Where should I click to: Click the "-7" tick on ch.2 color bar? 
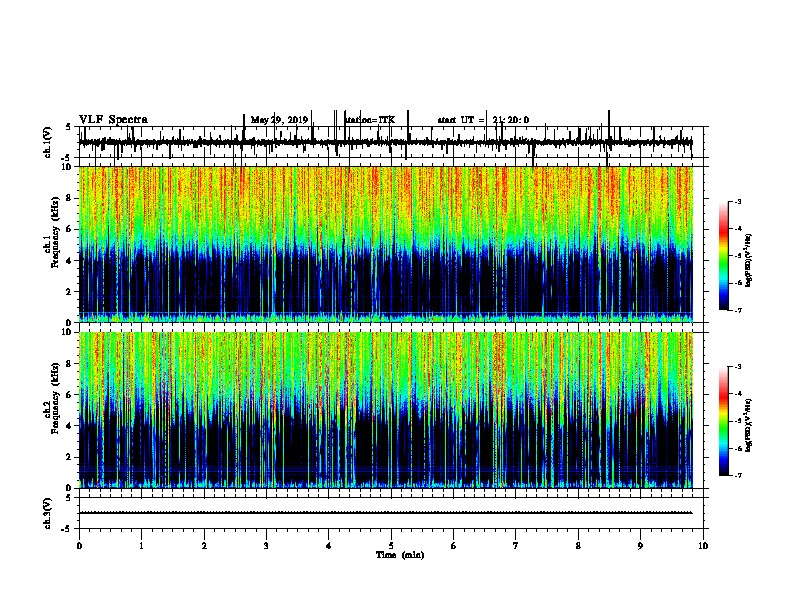tap(738, 476)
